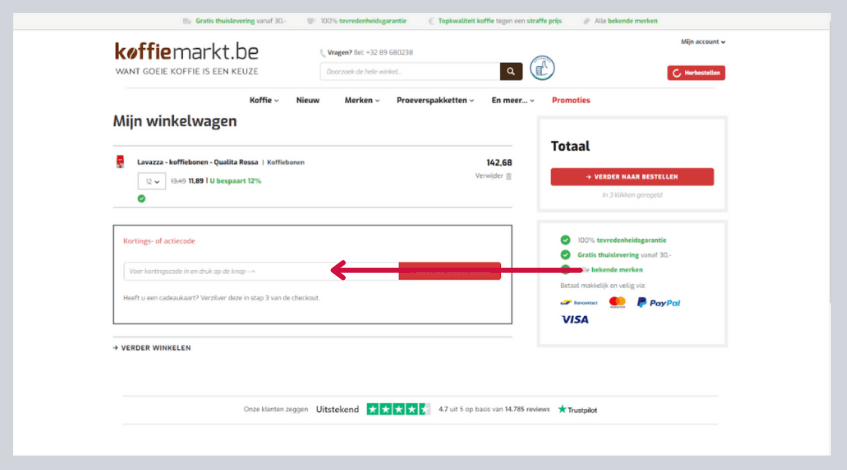Click the koffiemarkt.be logo
The height and width of the screenshot is (470, 847).
pyautogui.click(x=186, y=51)
